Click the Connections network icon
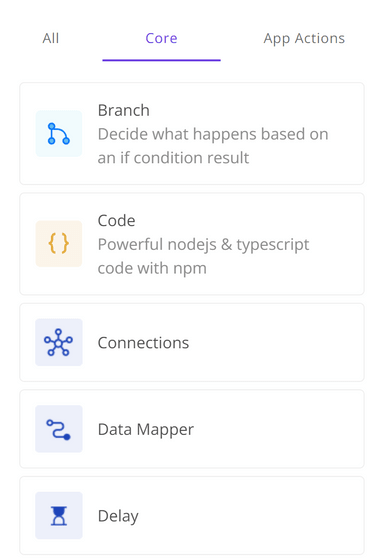The image size is (383, 560). [59, 342]
